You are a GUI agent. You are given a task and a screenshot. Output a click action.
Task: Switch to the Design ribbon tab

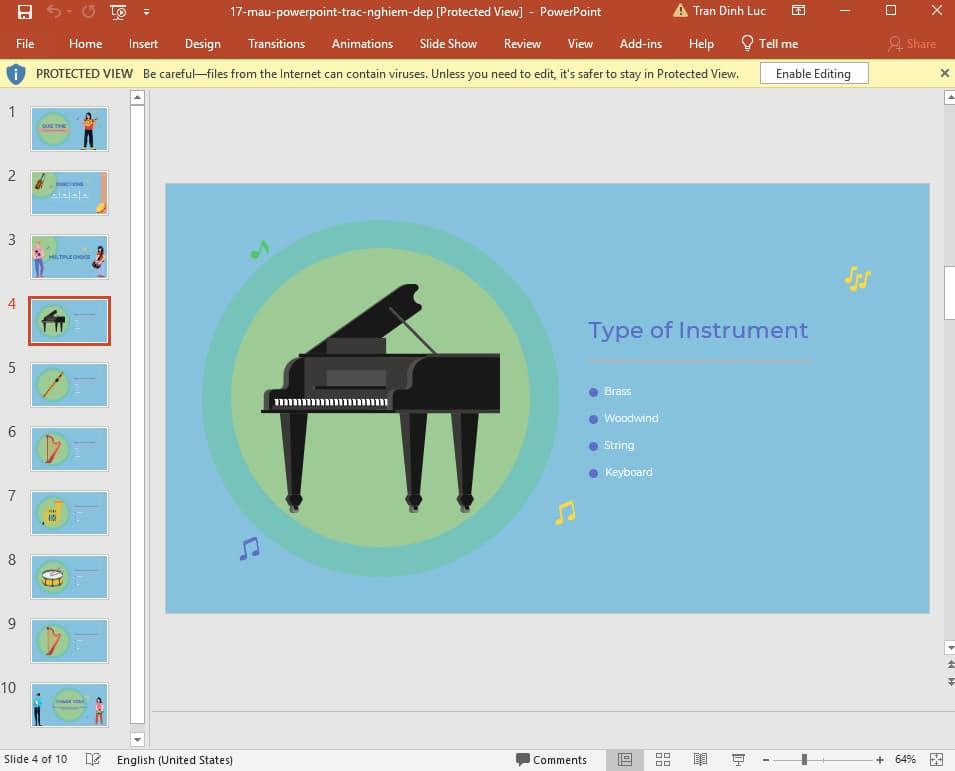click(203, 44)
